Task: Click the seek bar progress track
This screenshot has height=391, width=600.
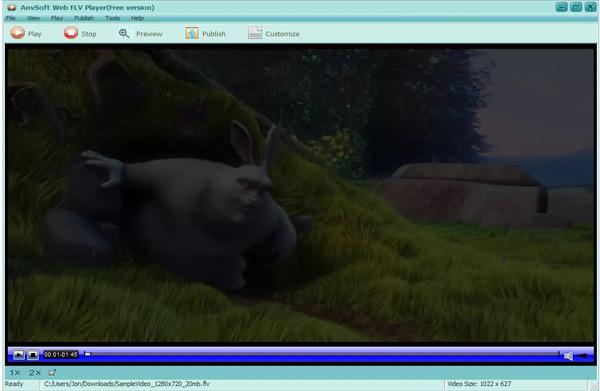Action: click(321, 354)
